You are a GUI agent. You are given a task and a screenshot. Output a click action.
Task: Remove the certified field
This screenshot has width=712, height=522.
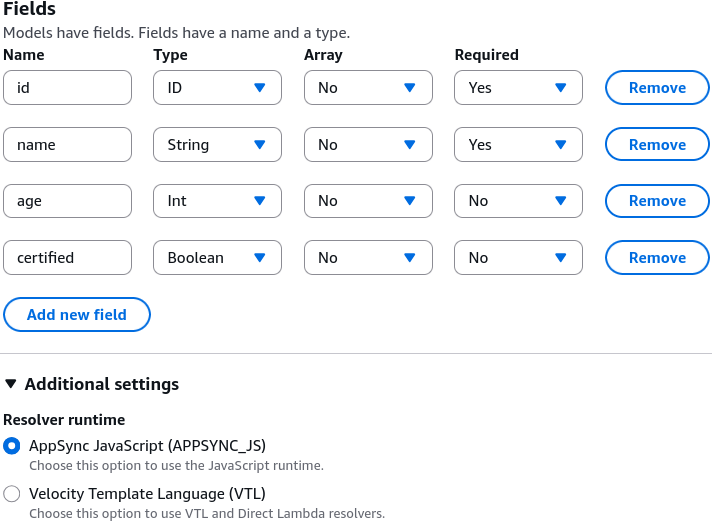[657, 257]
